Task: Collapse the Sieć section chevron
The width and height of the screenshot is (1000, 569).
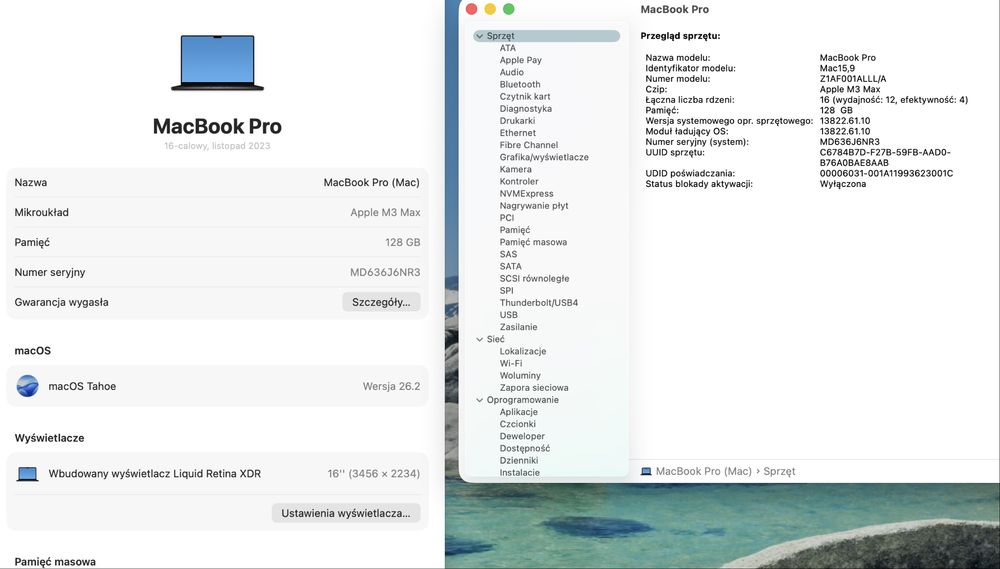Action: [480, 339]
